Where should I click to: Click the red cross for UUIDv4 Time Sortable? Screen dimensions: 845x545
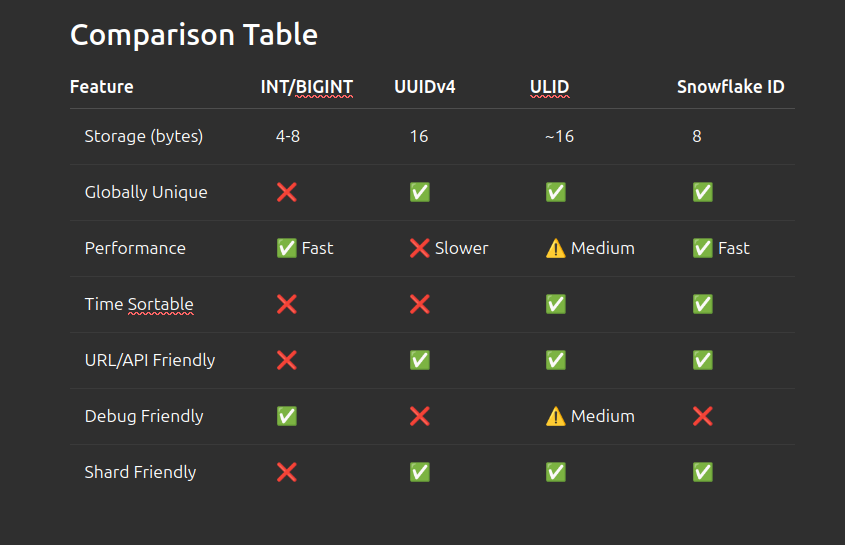point(420,304)
